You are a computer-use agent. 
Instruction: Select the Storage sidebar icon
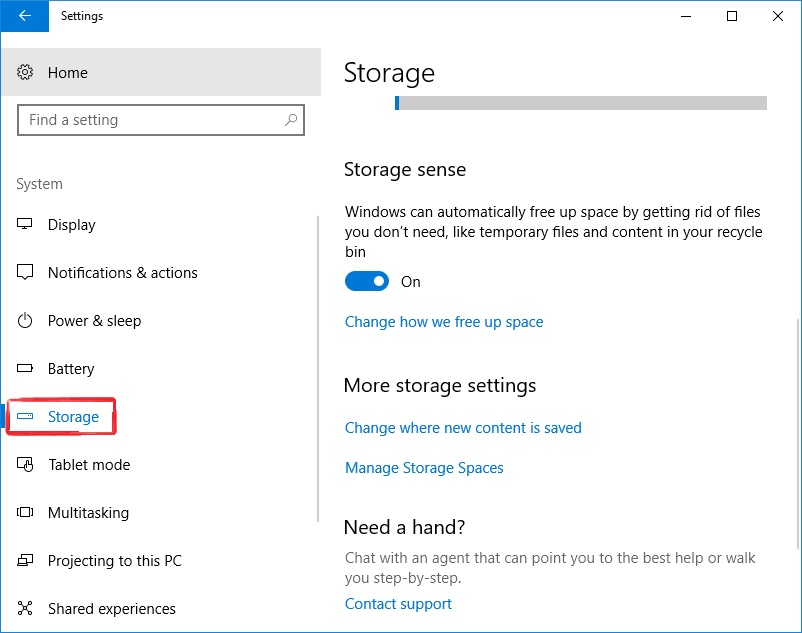pos(26,417)
